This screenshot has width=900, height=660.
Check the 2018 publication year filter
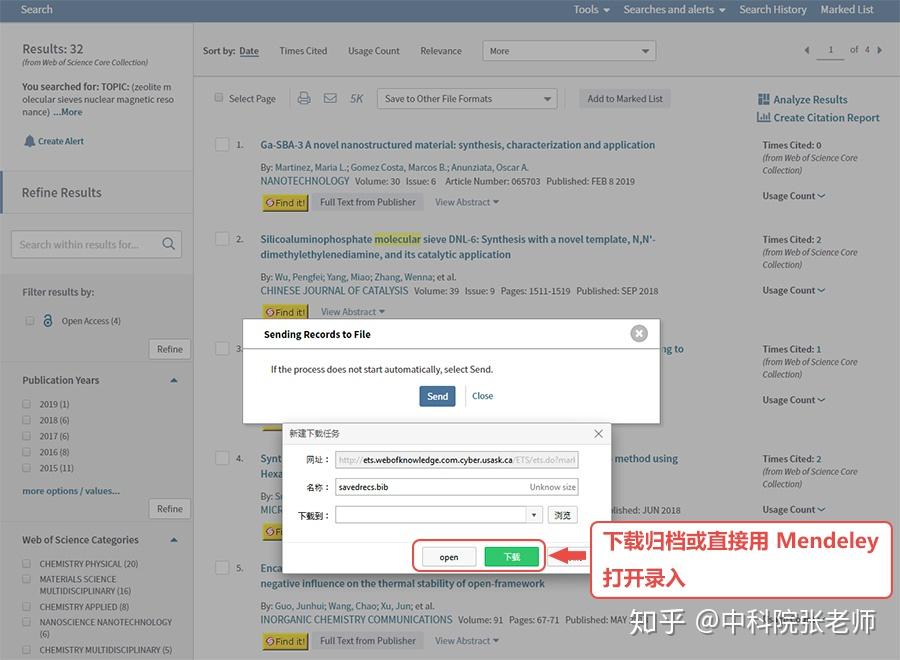pos(26,420)
